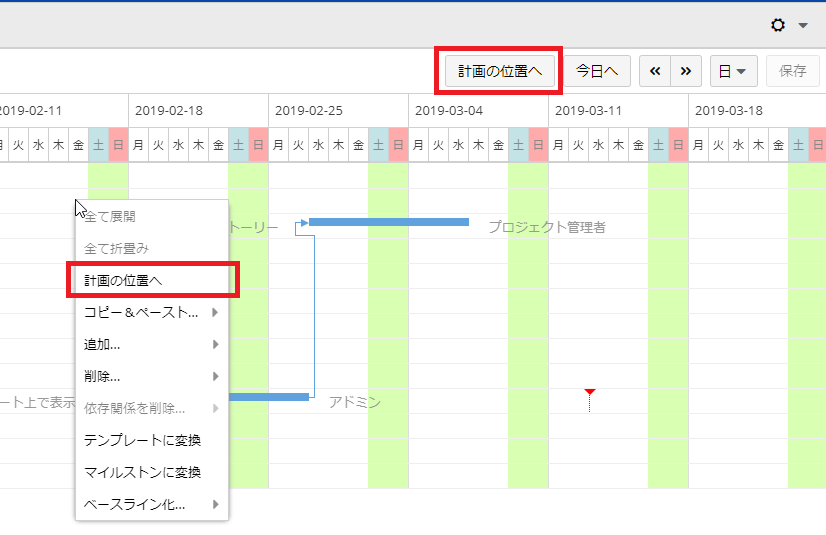
Task: Click submenu arrow next to ベースライン化...
Action: point(215,504)
